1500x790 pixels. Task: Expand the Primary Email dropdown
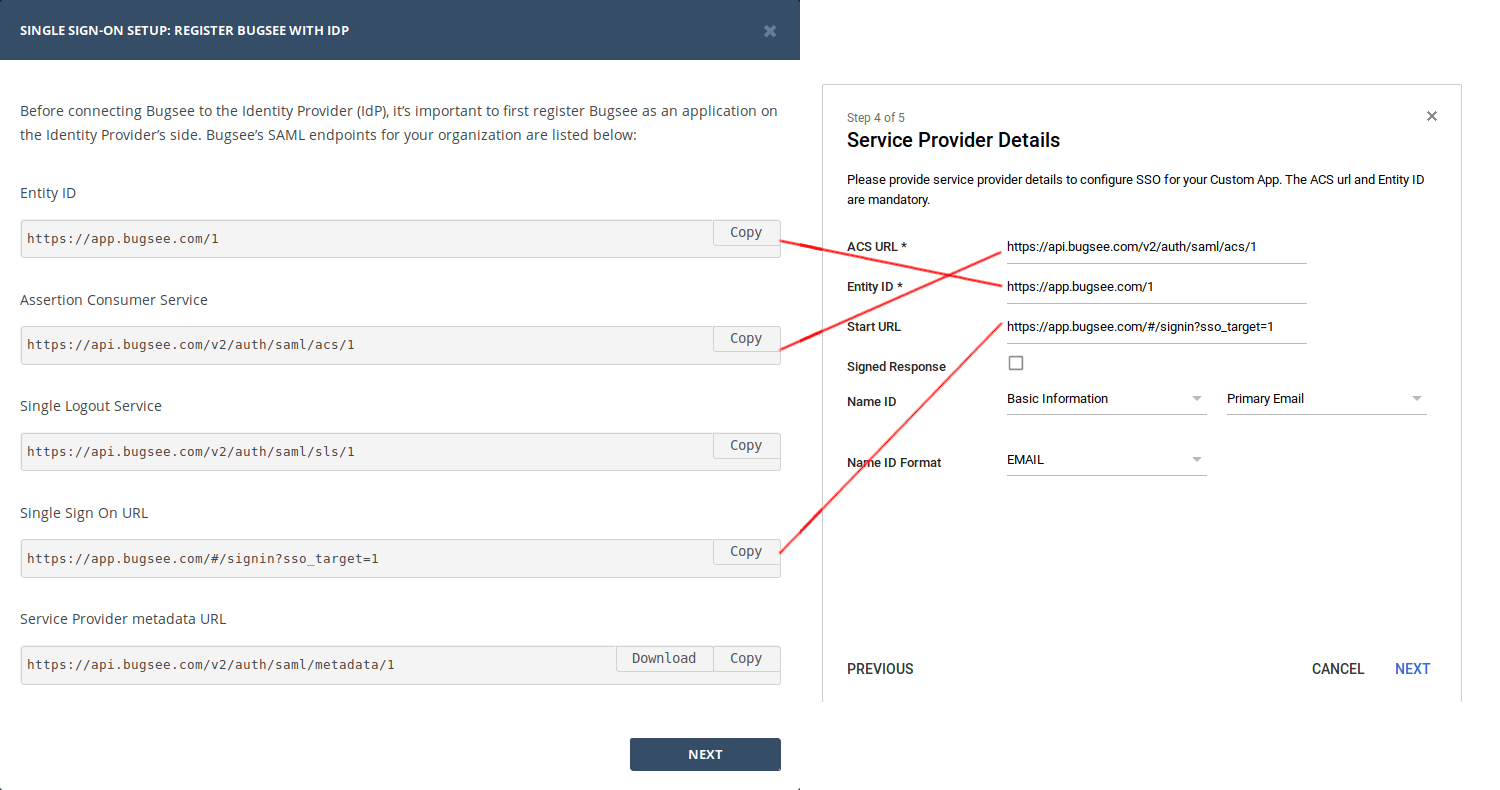(x=1325, y=399)
